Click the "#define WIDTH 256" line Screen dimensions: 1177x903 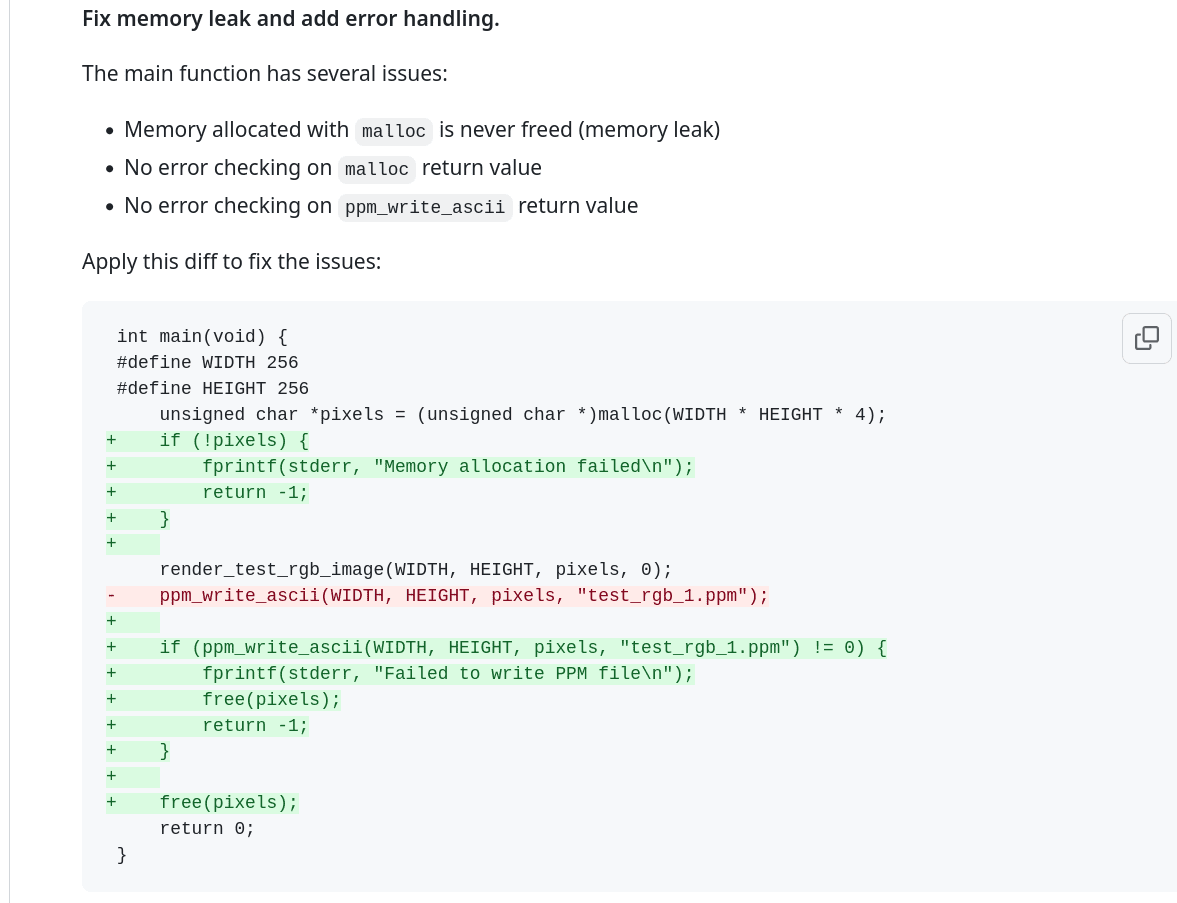207,363
